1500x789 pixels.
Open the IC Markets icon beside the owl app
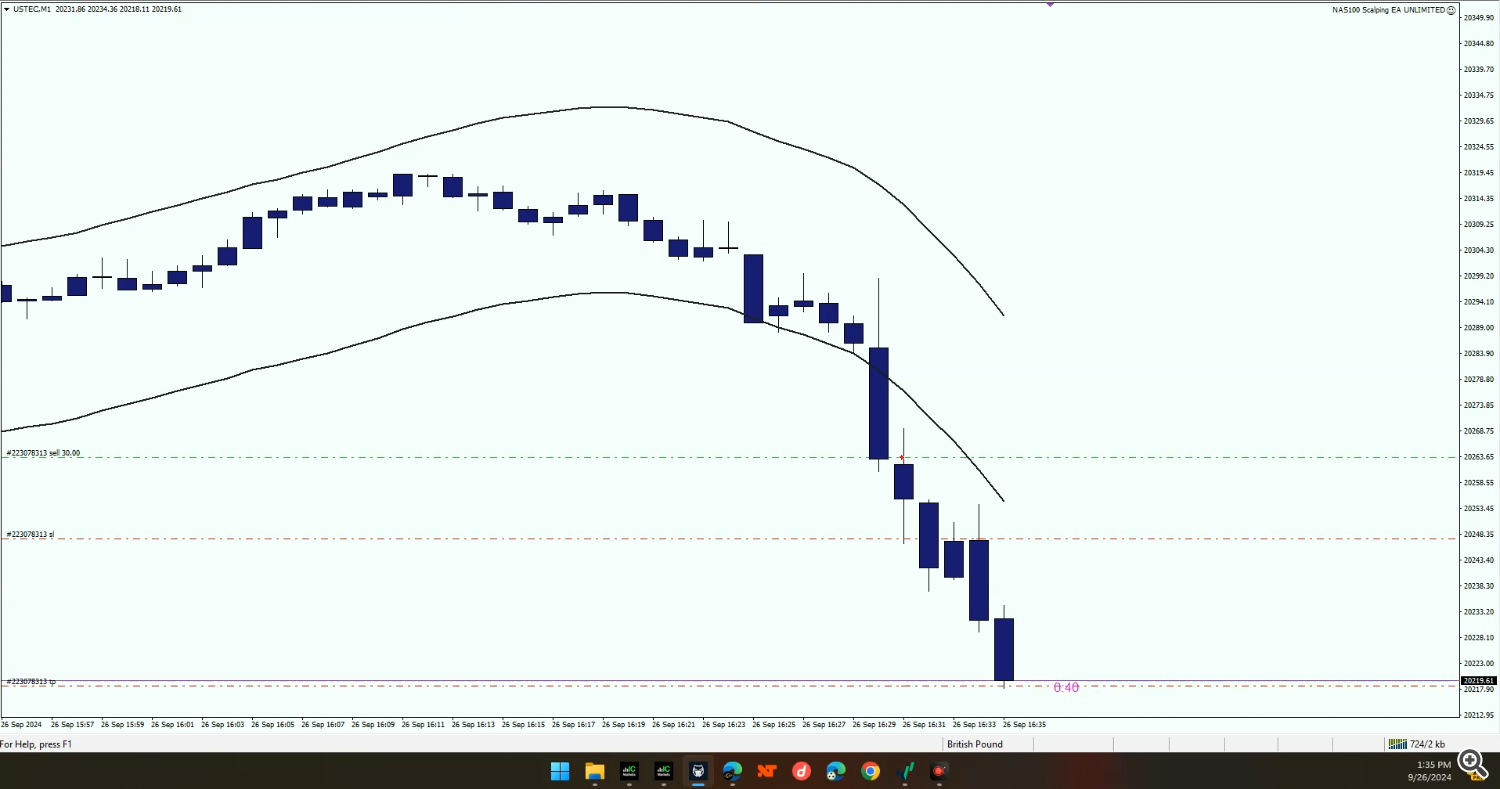[x=663, y=771]
